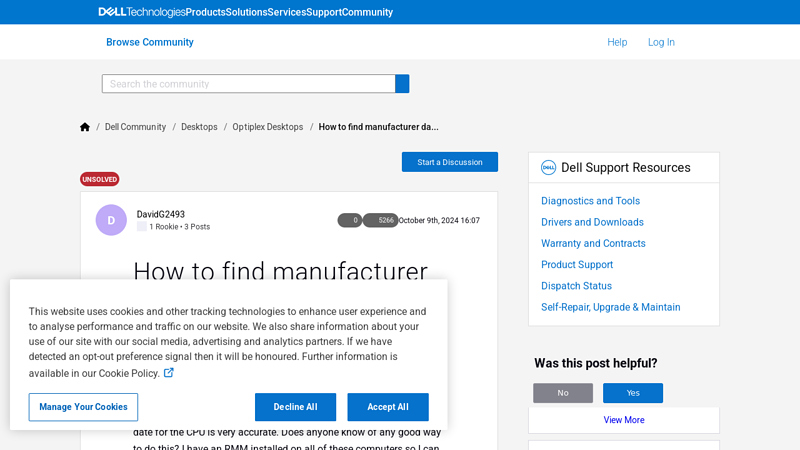The image size is (800, 450).
Task: Open Diagnostics and Tools
Action: point(590,201)
